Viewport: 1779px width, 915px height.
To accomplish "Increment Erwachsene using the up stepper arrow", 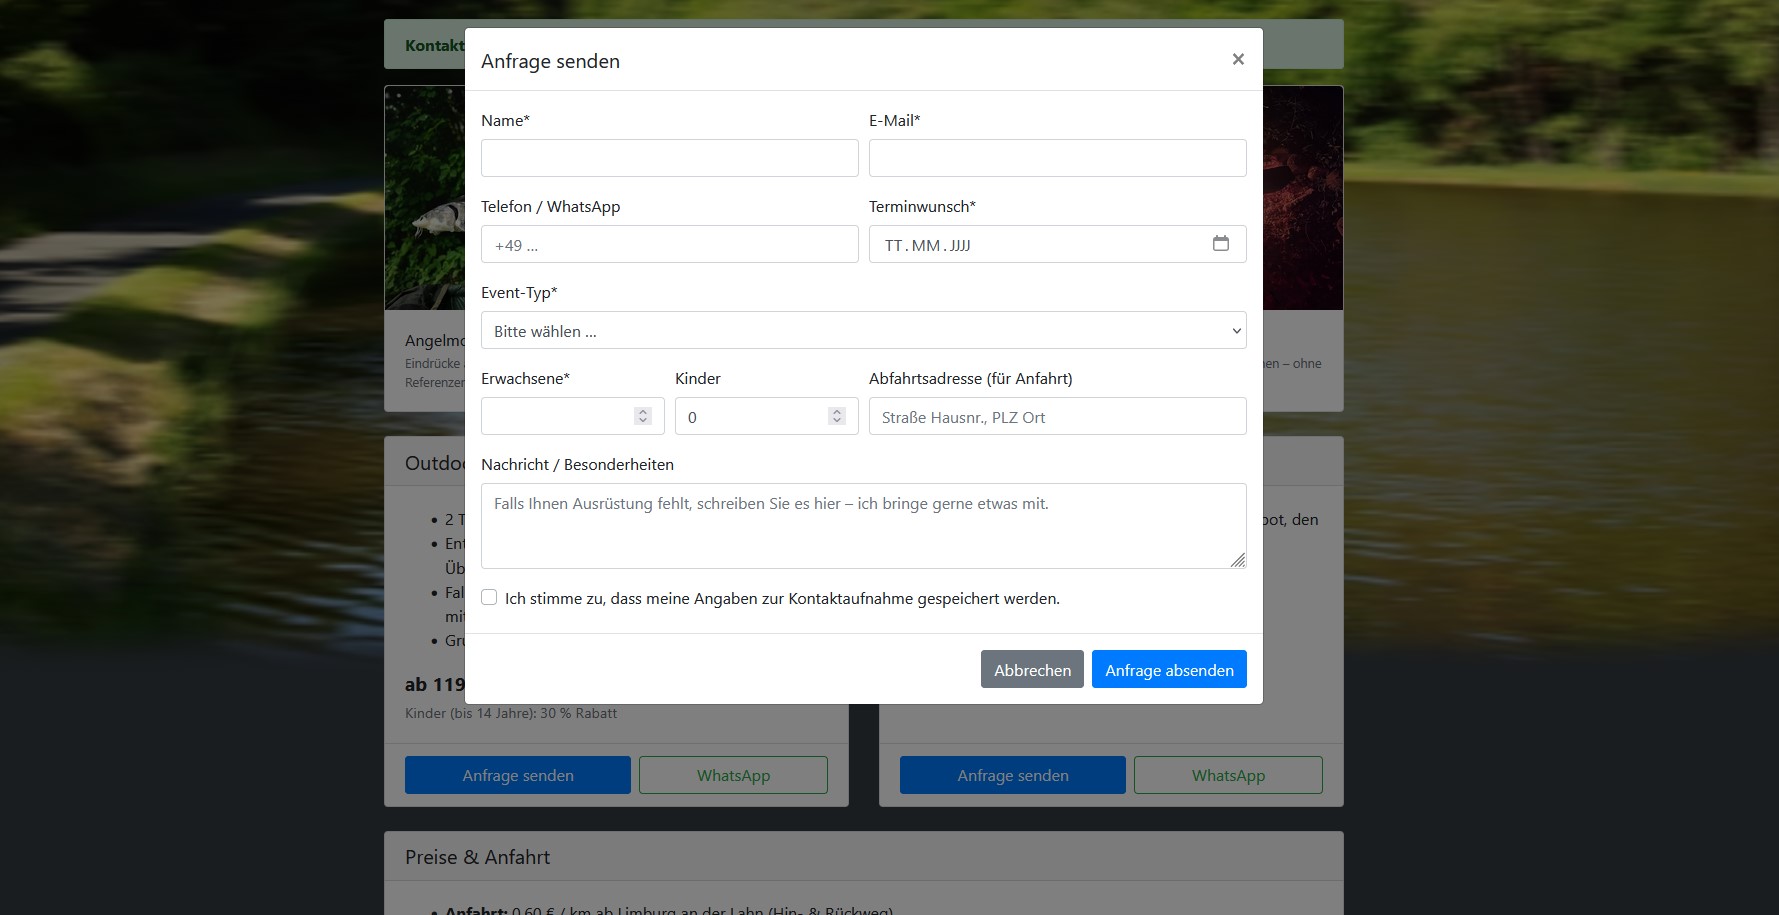I will (642, 410).
